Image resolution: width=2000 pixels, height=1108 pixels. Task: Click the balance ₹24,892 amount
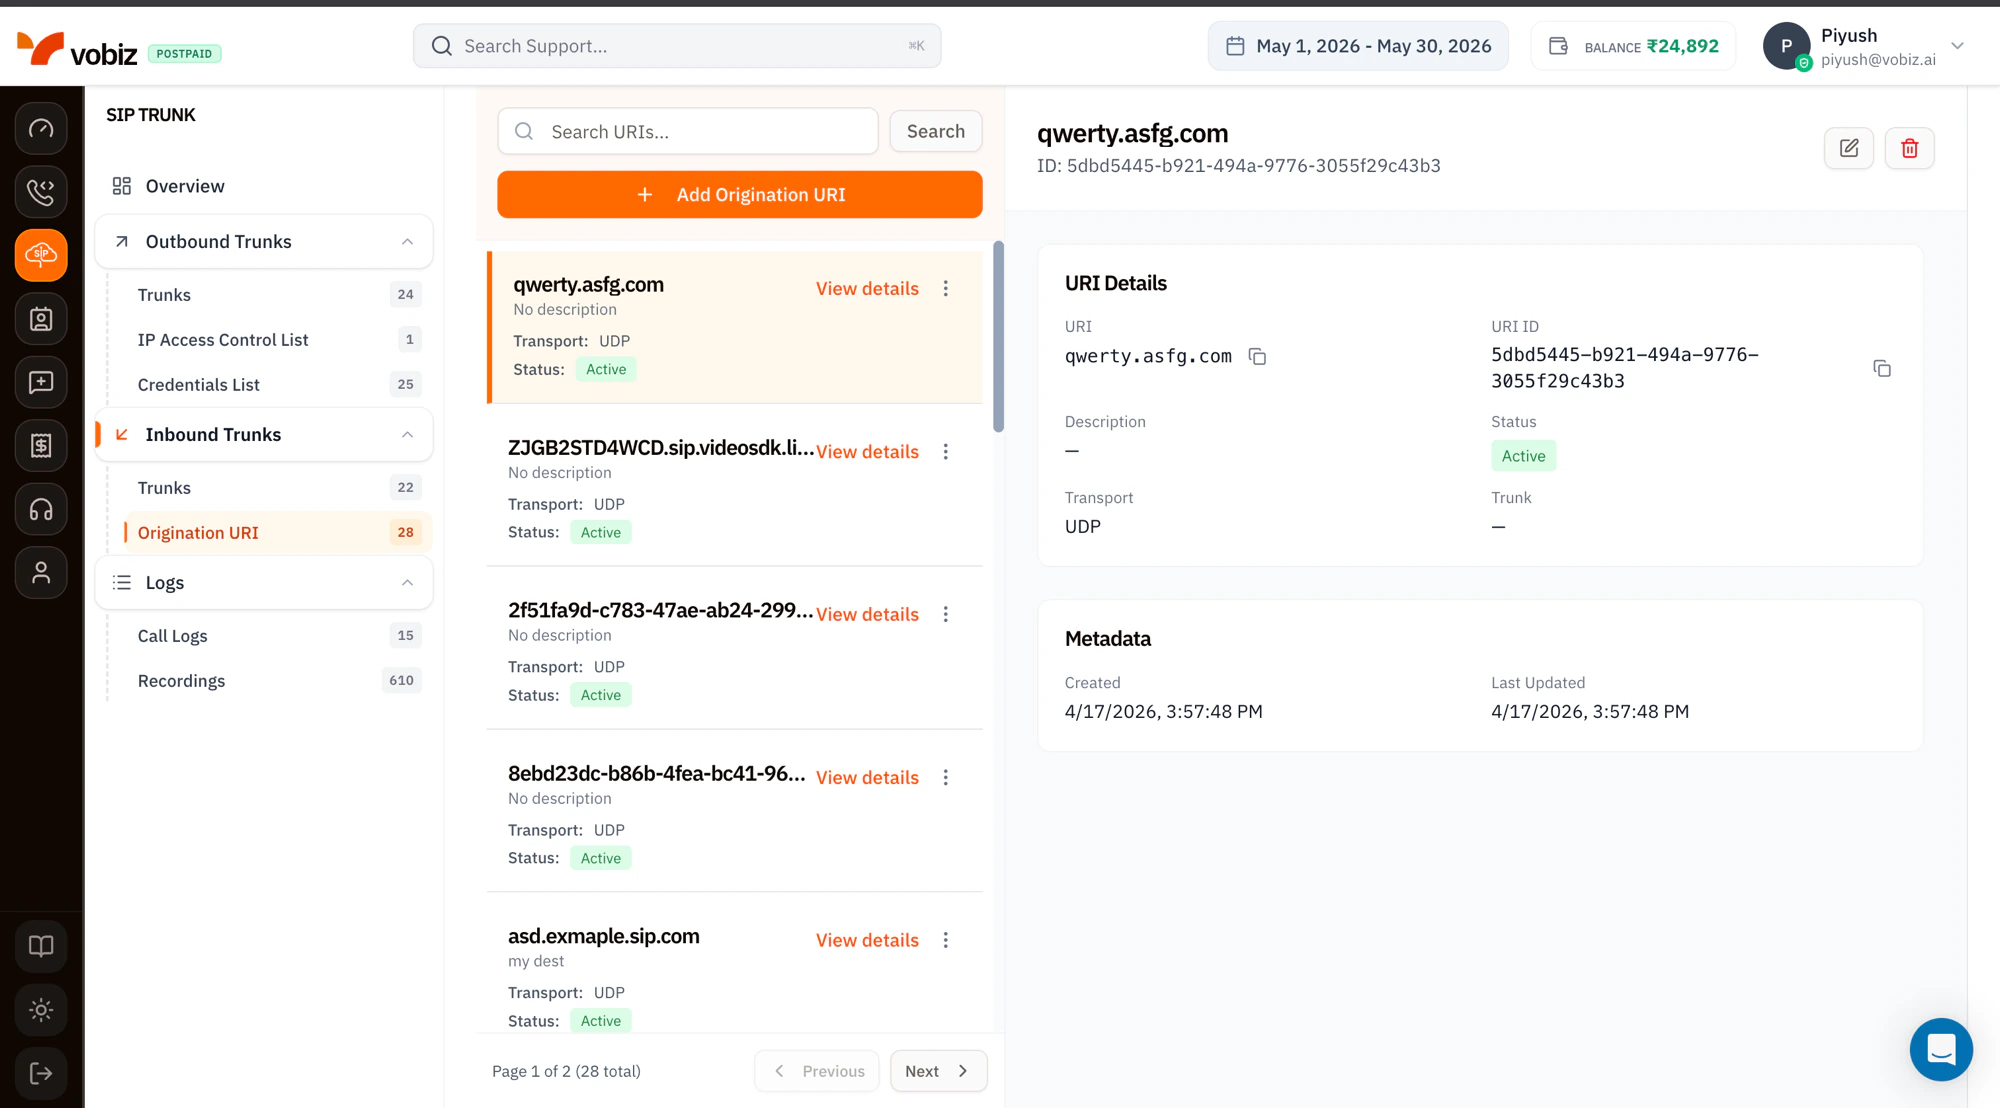(x=1683, y=46)
